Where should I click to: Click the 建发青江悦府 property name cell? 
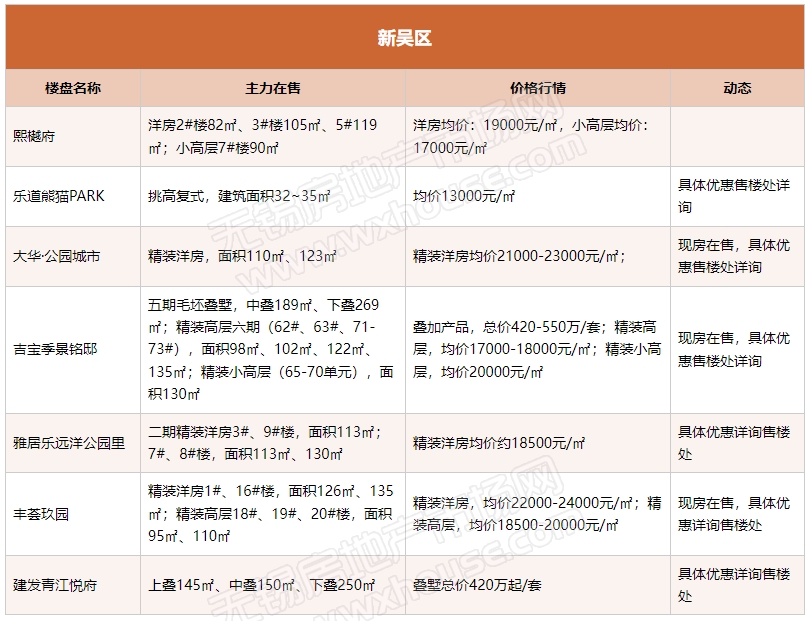(73, 585)
